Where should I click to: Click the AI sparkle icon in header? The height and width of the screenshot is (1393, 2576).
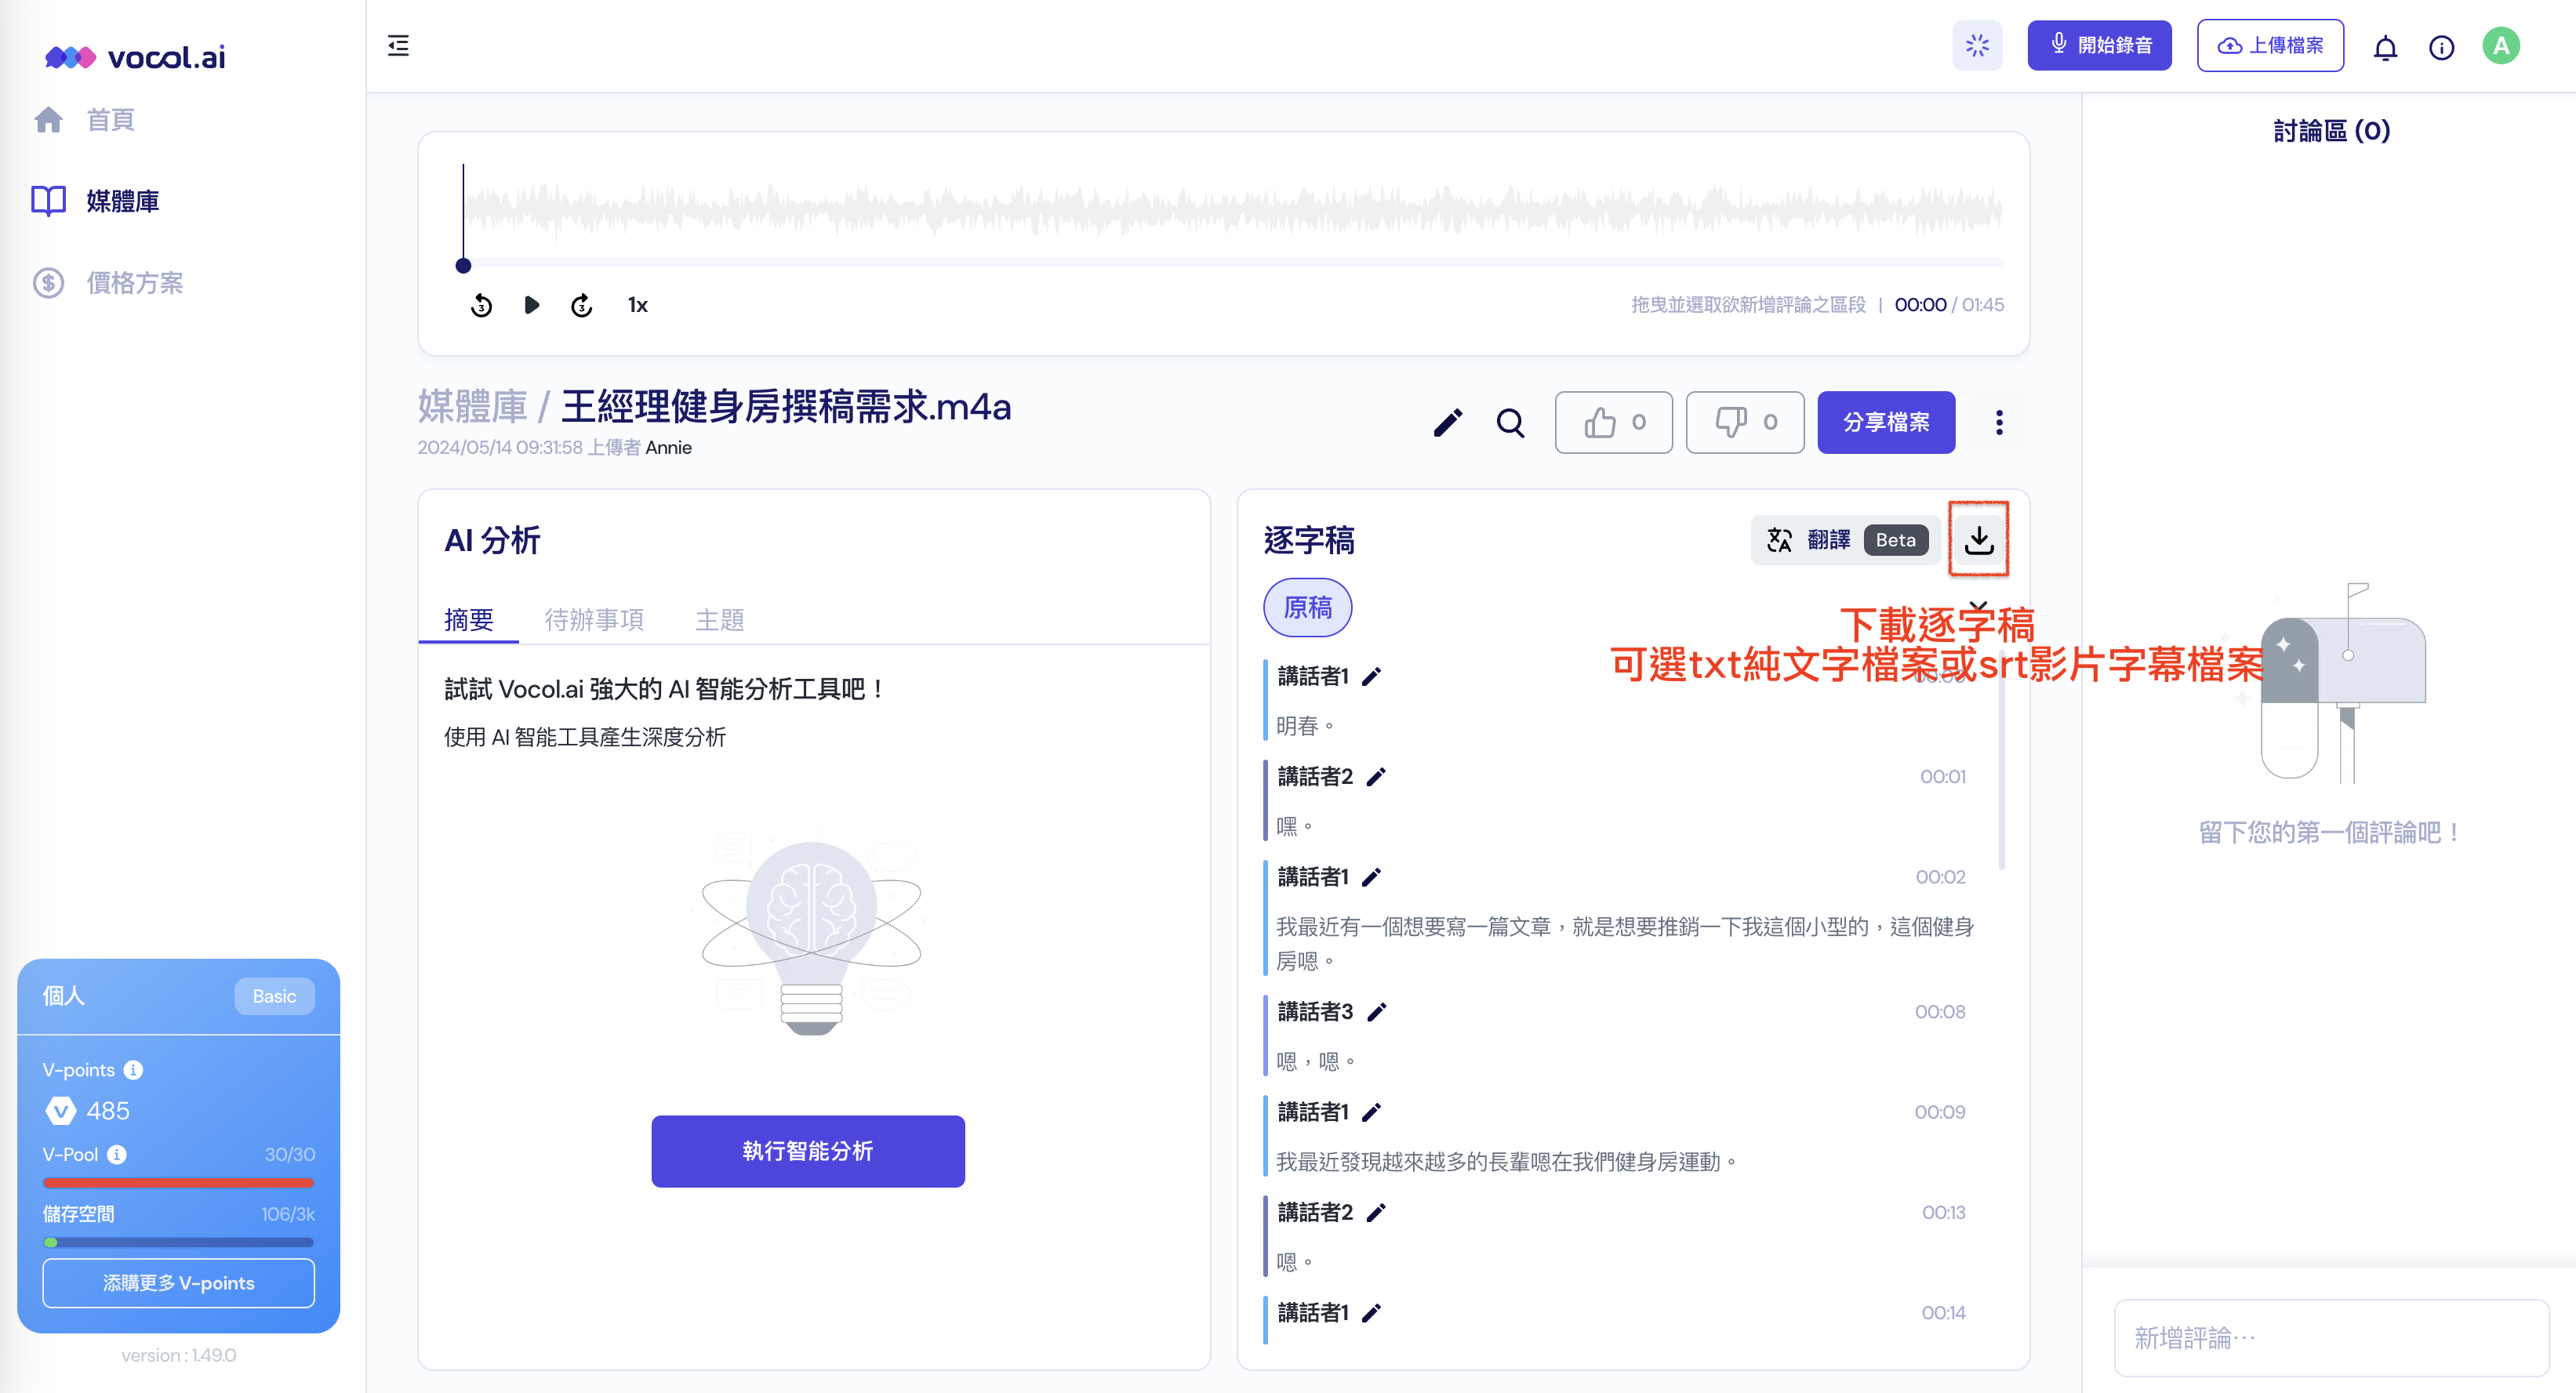(x=1977, y=46)
